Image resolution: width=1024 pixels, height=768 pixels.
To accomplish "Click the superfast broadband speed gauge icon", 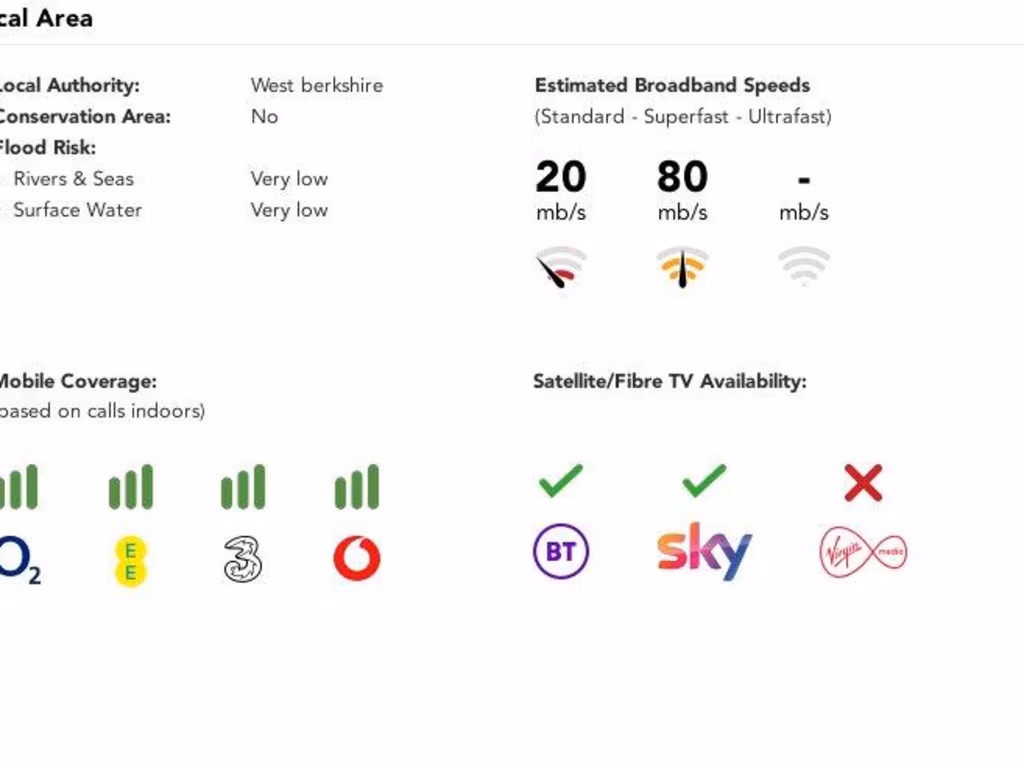I will point(683,267).
